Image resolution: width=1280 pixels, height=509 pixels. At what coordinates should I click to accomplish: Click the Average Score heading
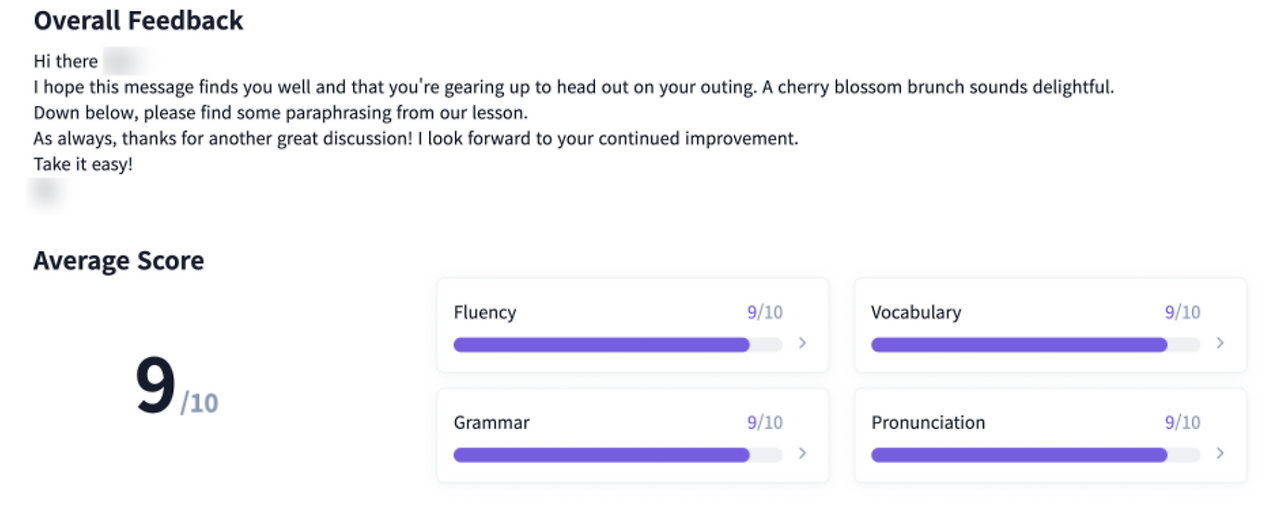tap(118, 261)
